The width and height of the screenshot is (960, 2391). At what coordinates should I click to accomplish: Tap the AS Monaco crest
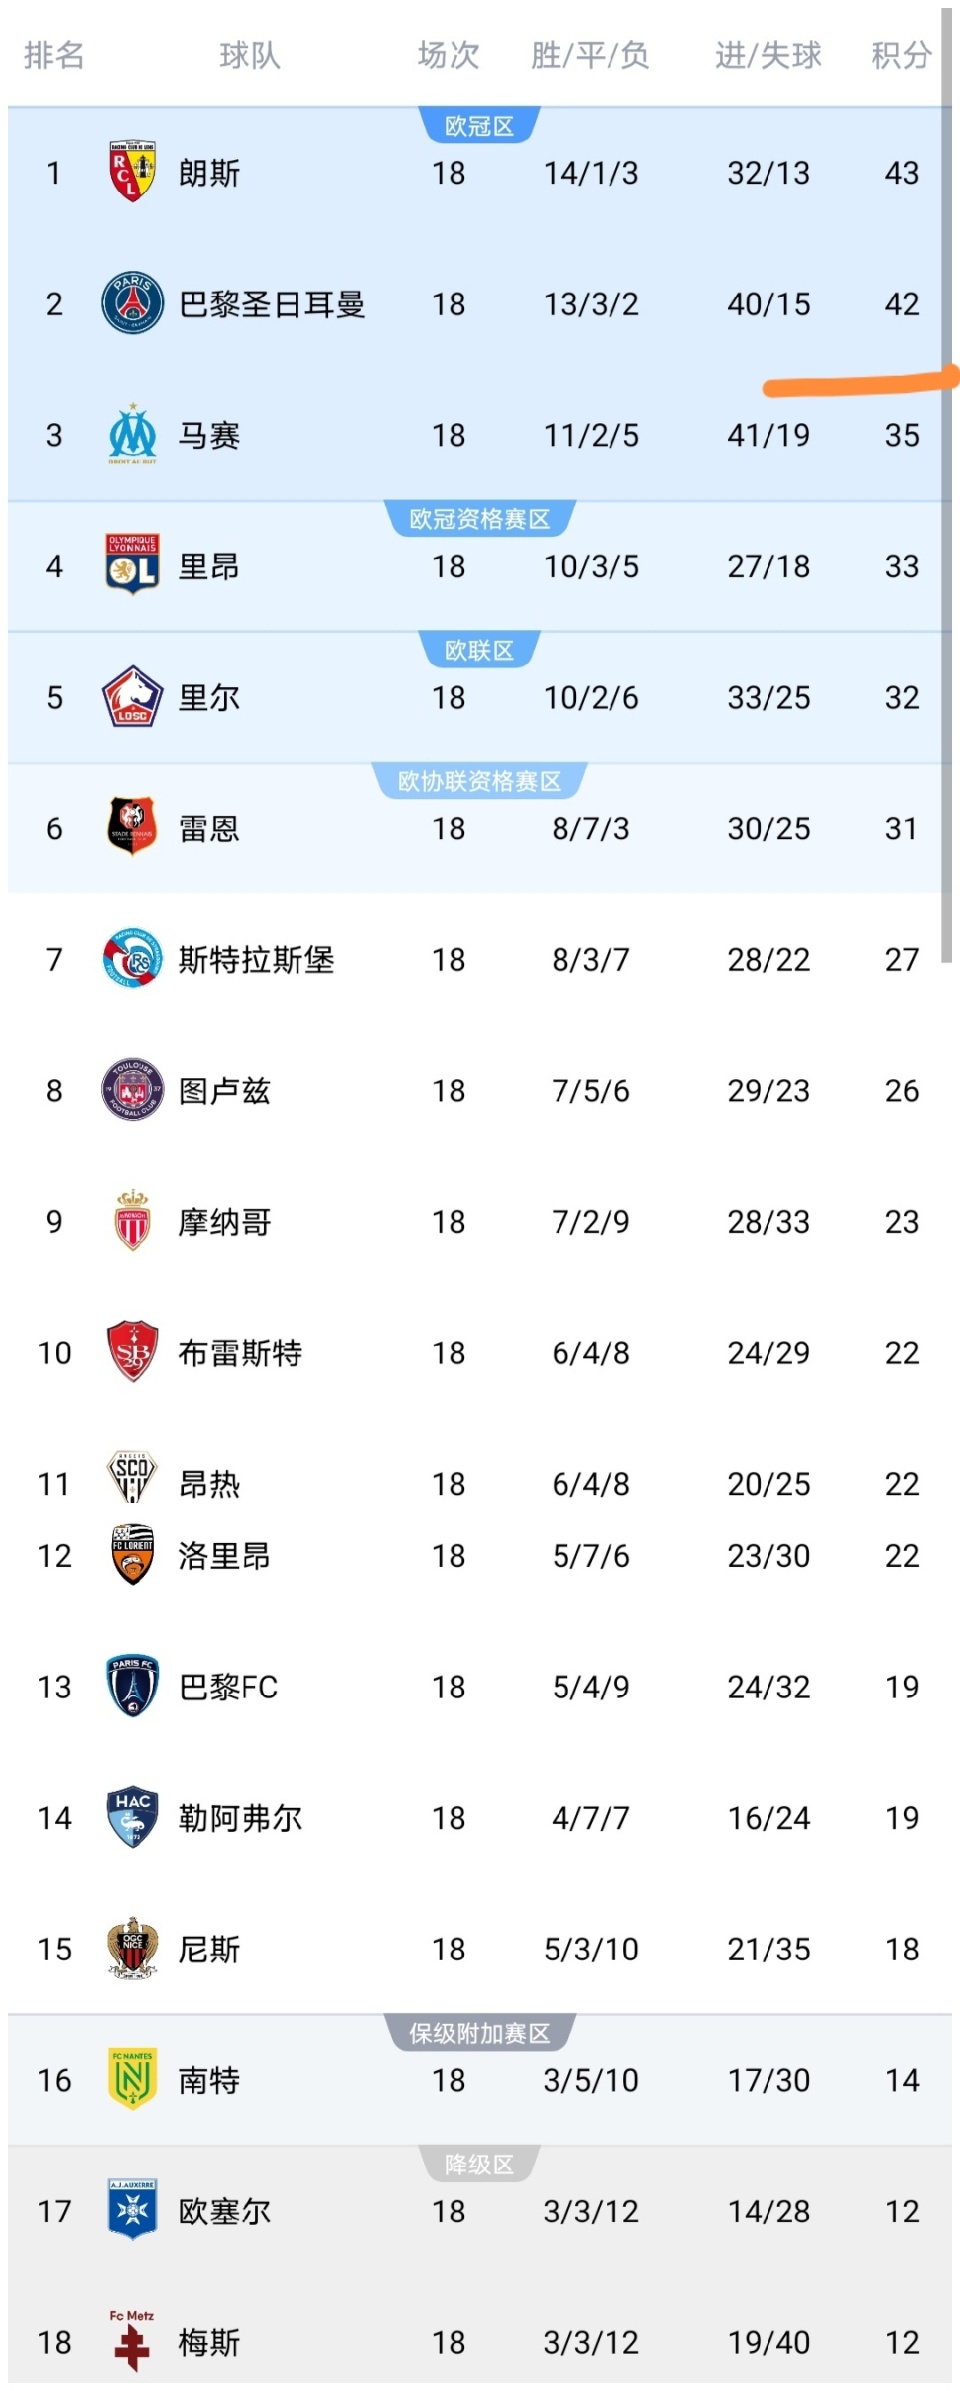pyautogui.click(x=132, y=1221)
